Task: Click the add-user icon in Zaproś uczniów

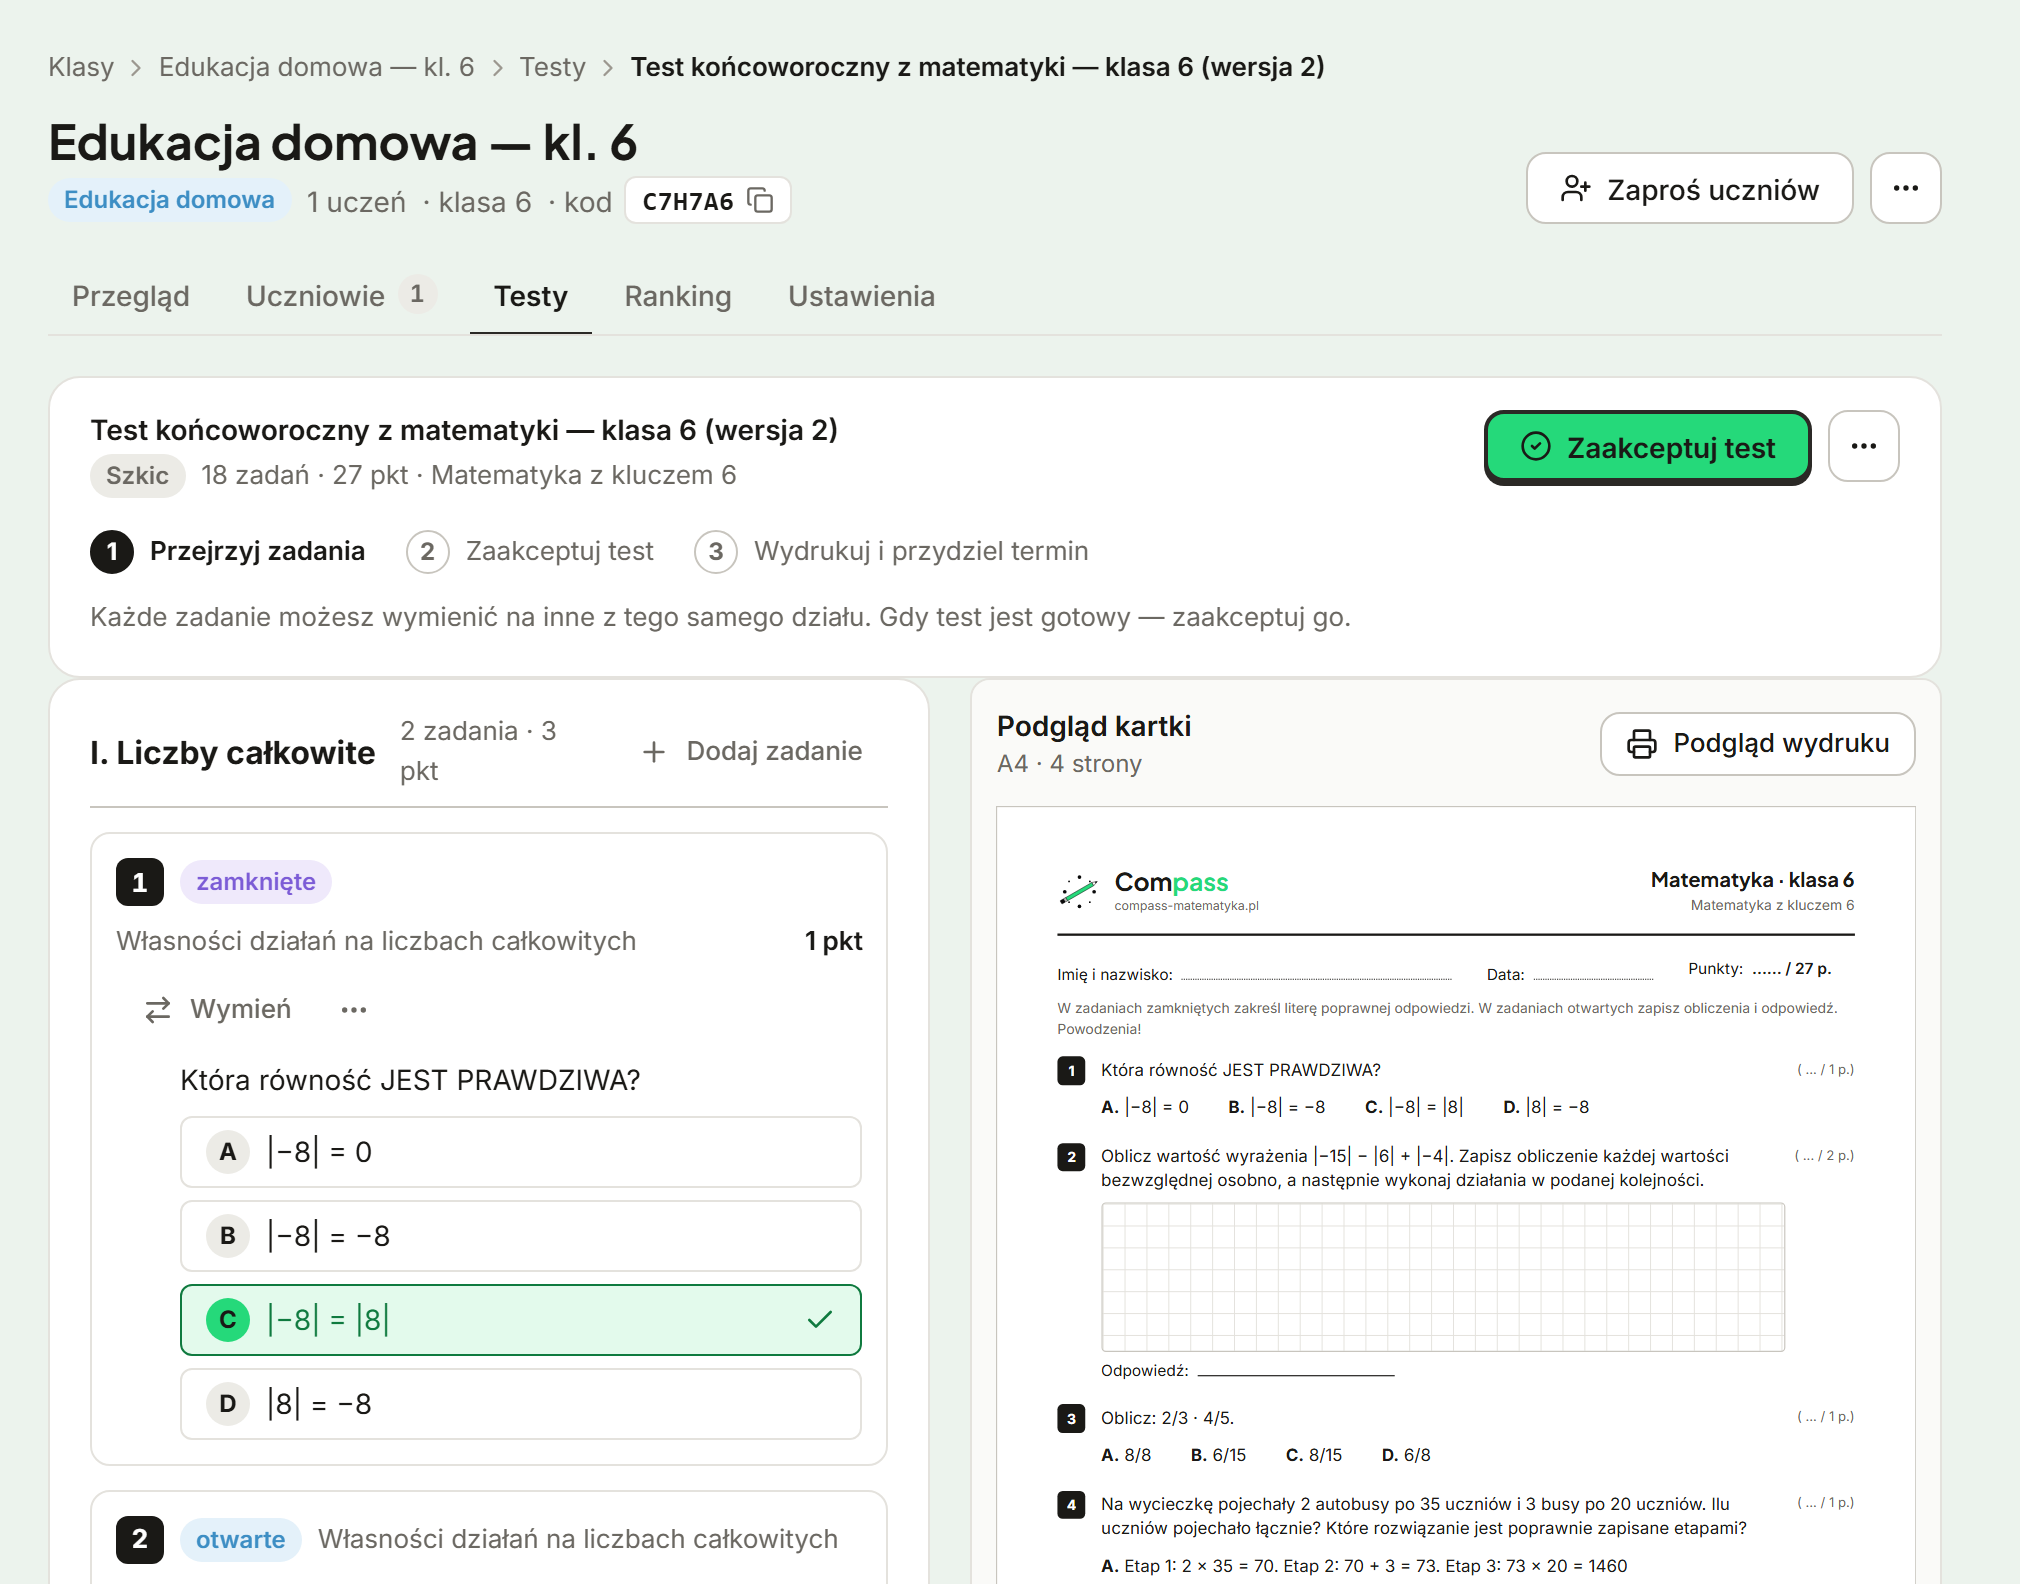Action: tap(1575, 189)
